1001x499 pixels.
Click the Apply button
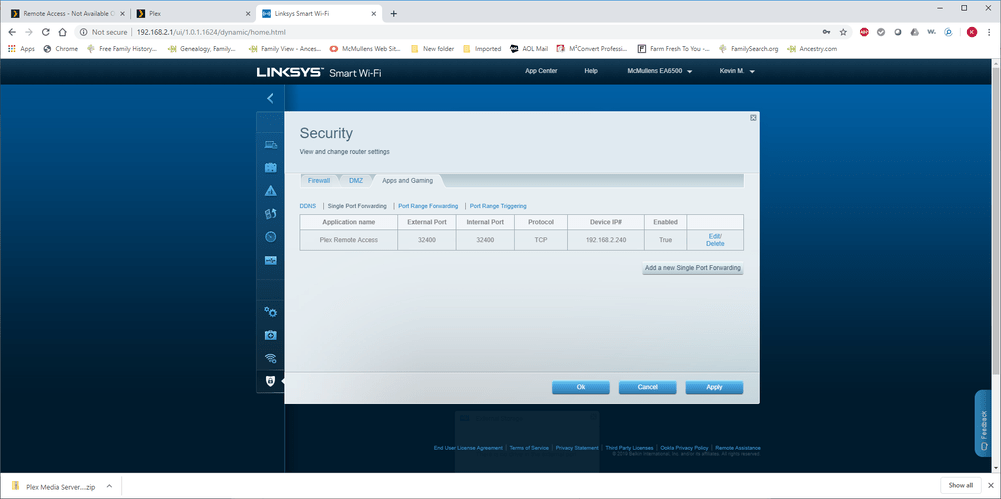[714, 387]
